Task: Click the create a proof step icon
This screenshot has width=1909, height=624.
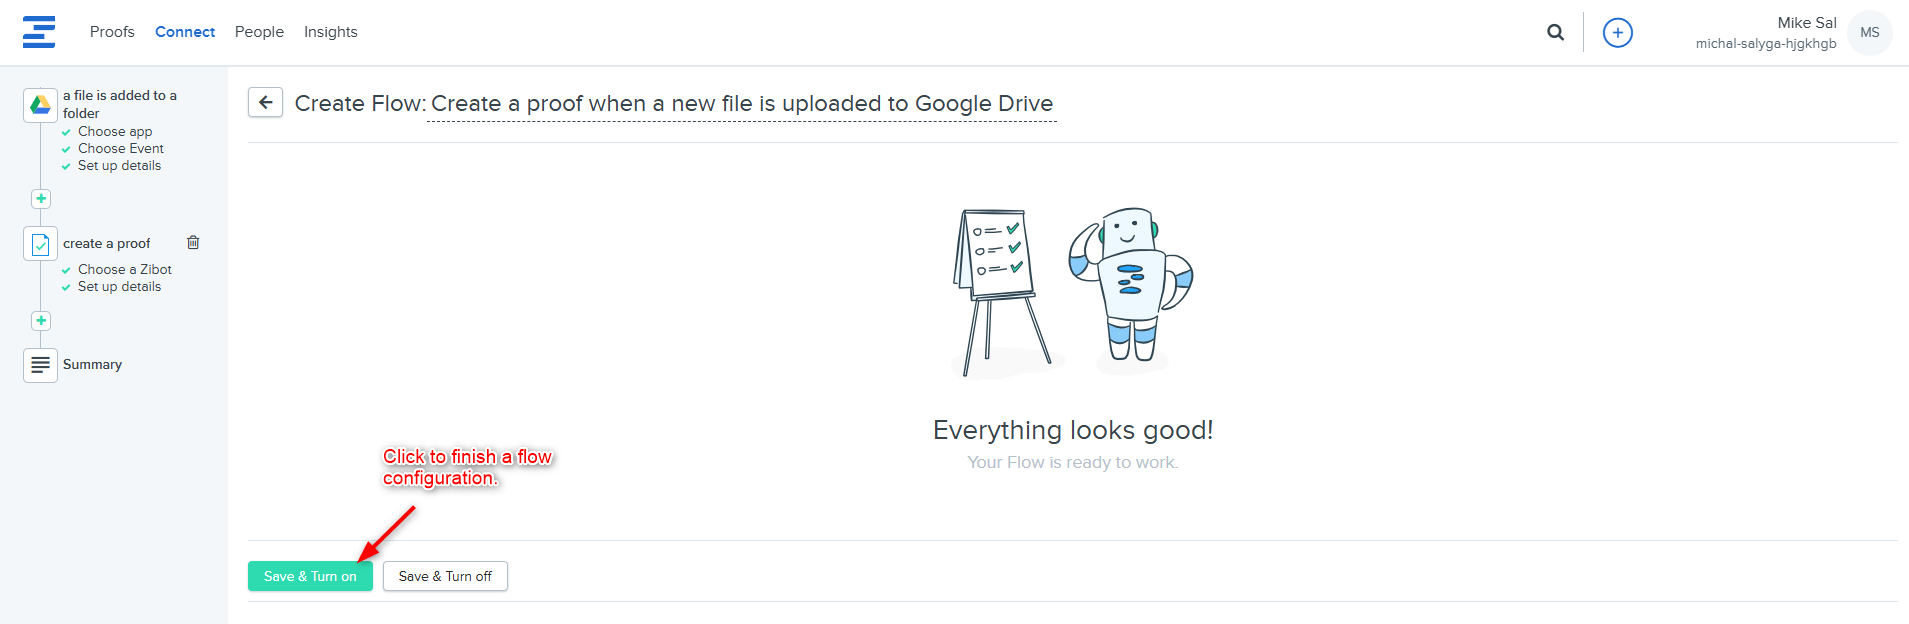Action: point(40,244)
